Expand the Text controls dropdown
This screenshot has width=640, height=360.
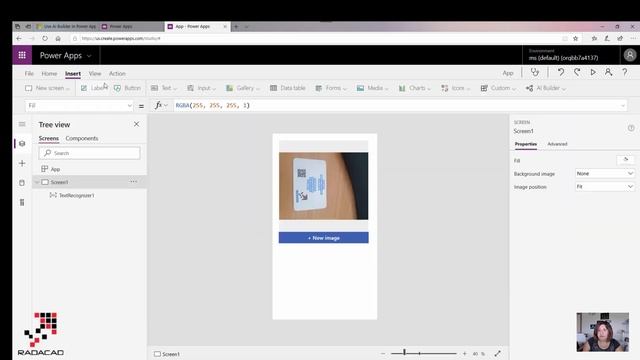(164, 88)
